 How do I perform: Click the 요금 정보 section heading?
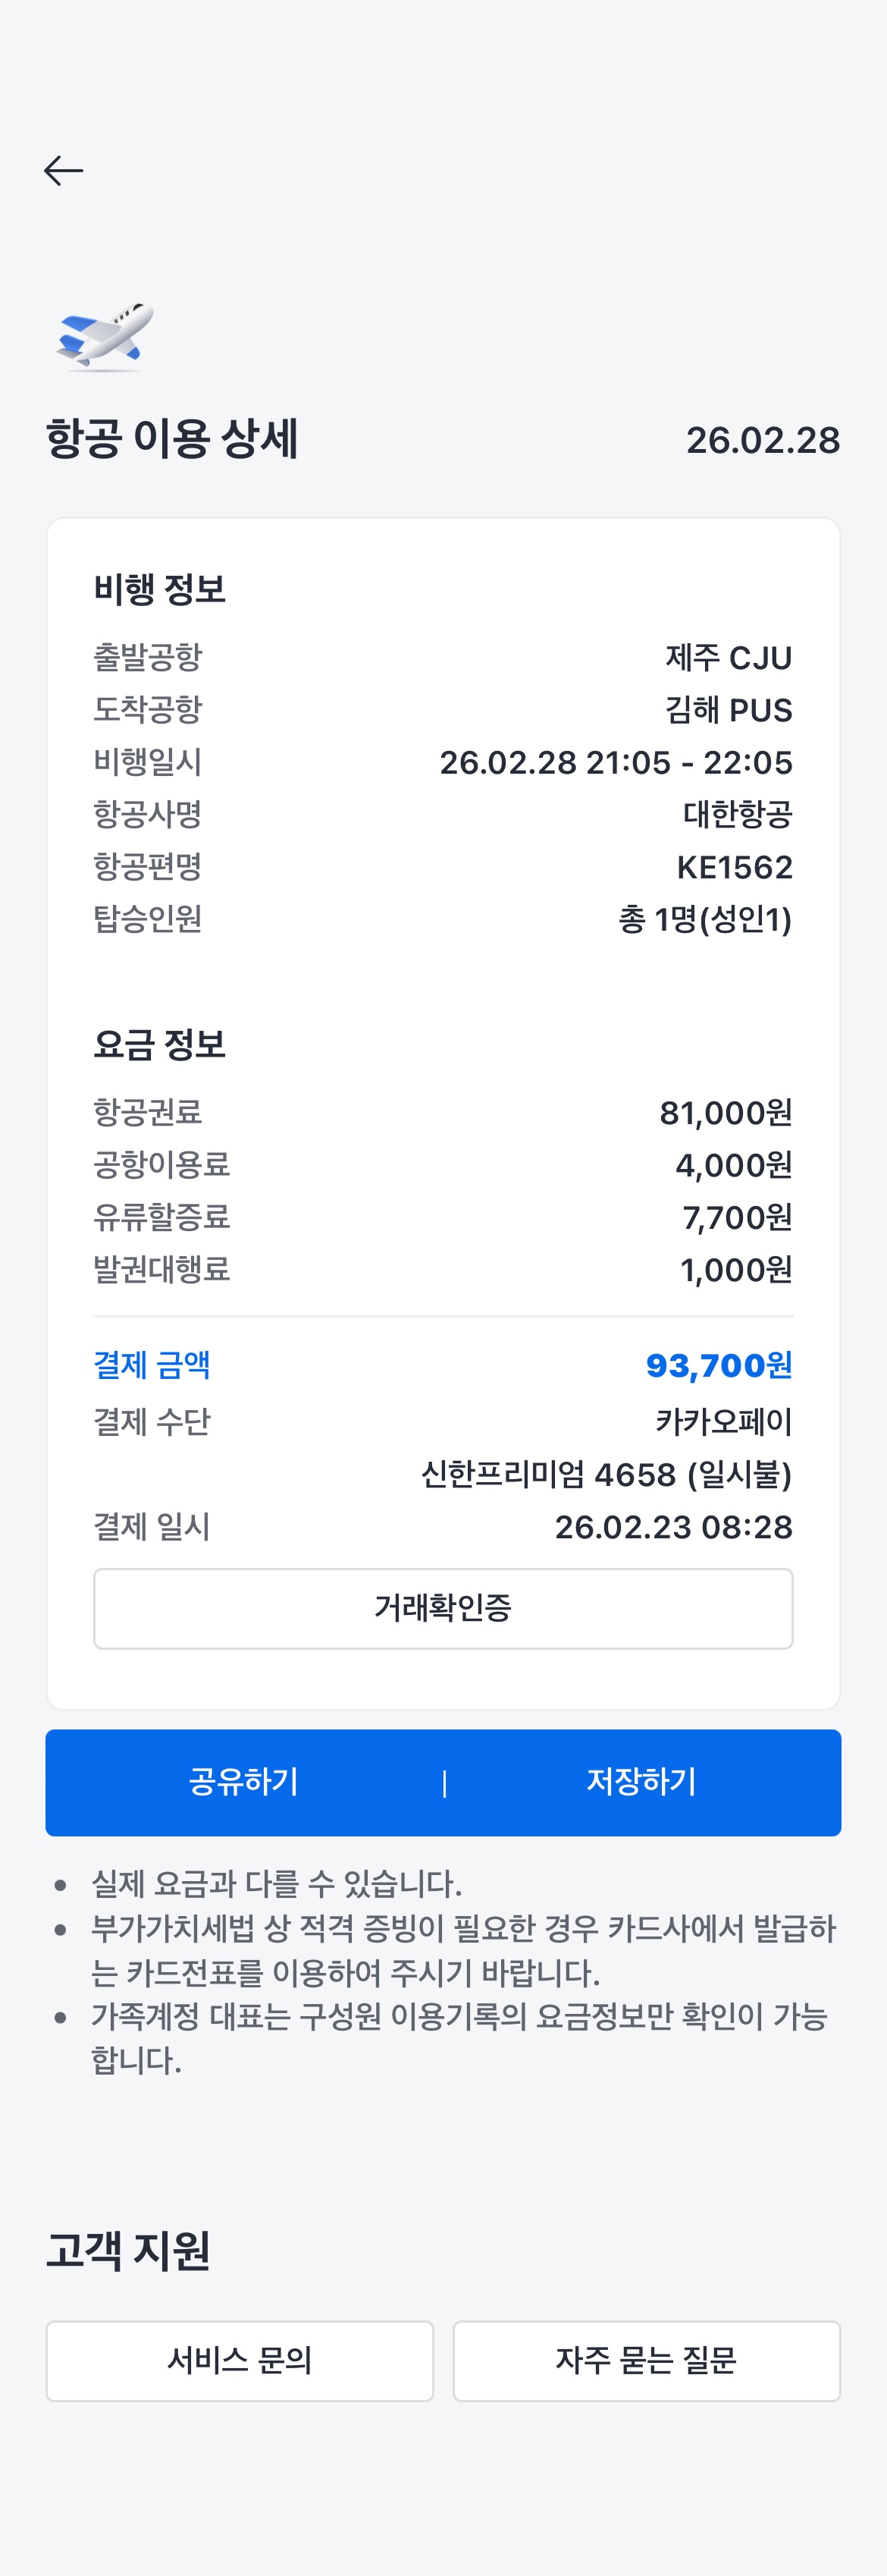pos(160,1044)
